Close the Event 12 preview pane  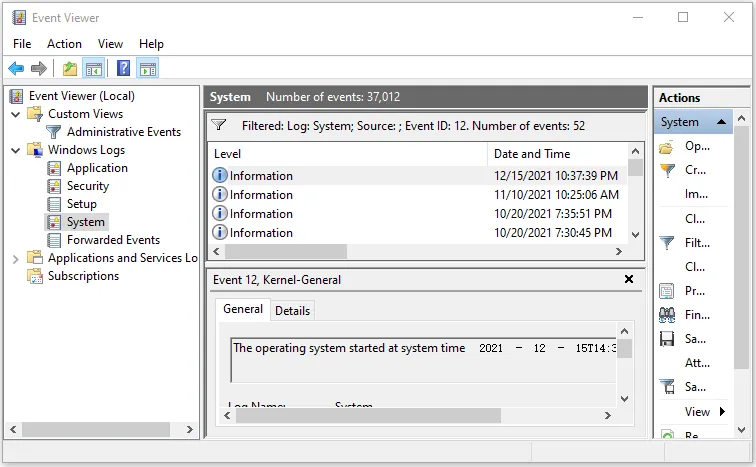coord(629,280)
